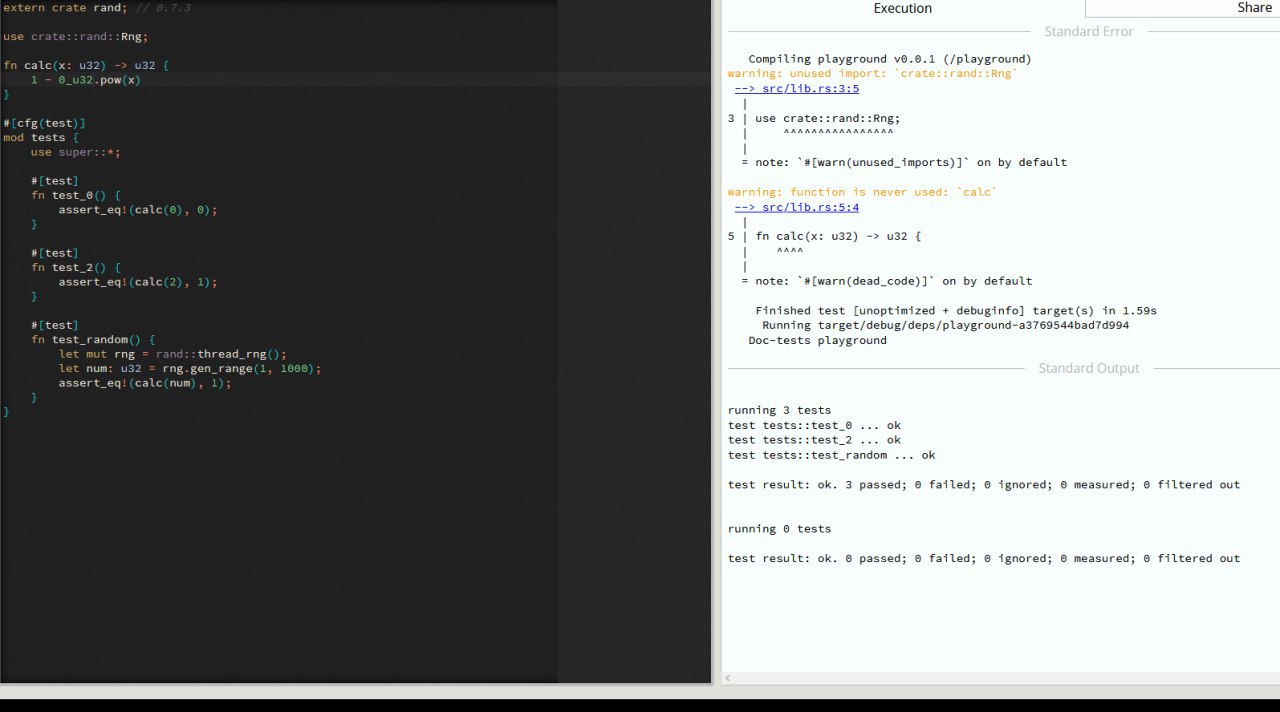
Task: Click the 'warning: unused import' message
Action: (872, 74)
